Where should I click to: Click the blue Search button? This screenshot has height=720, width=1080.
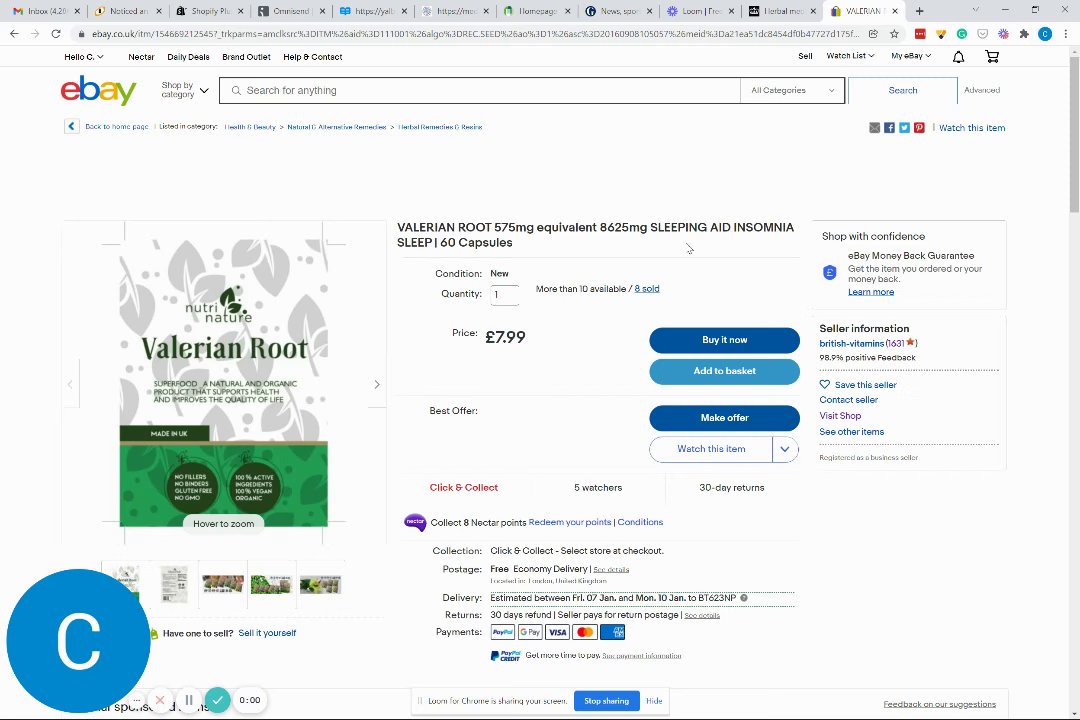click(x=902, y=90)
